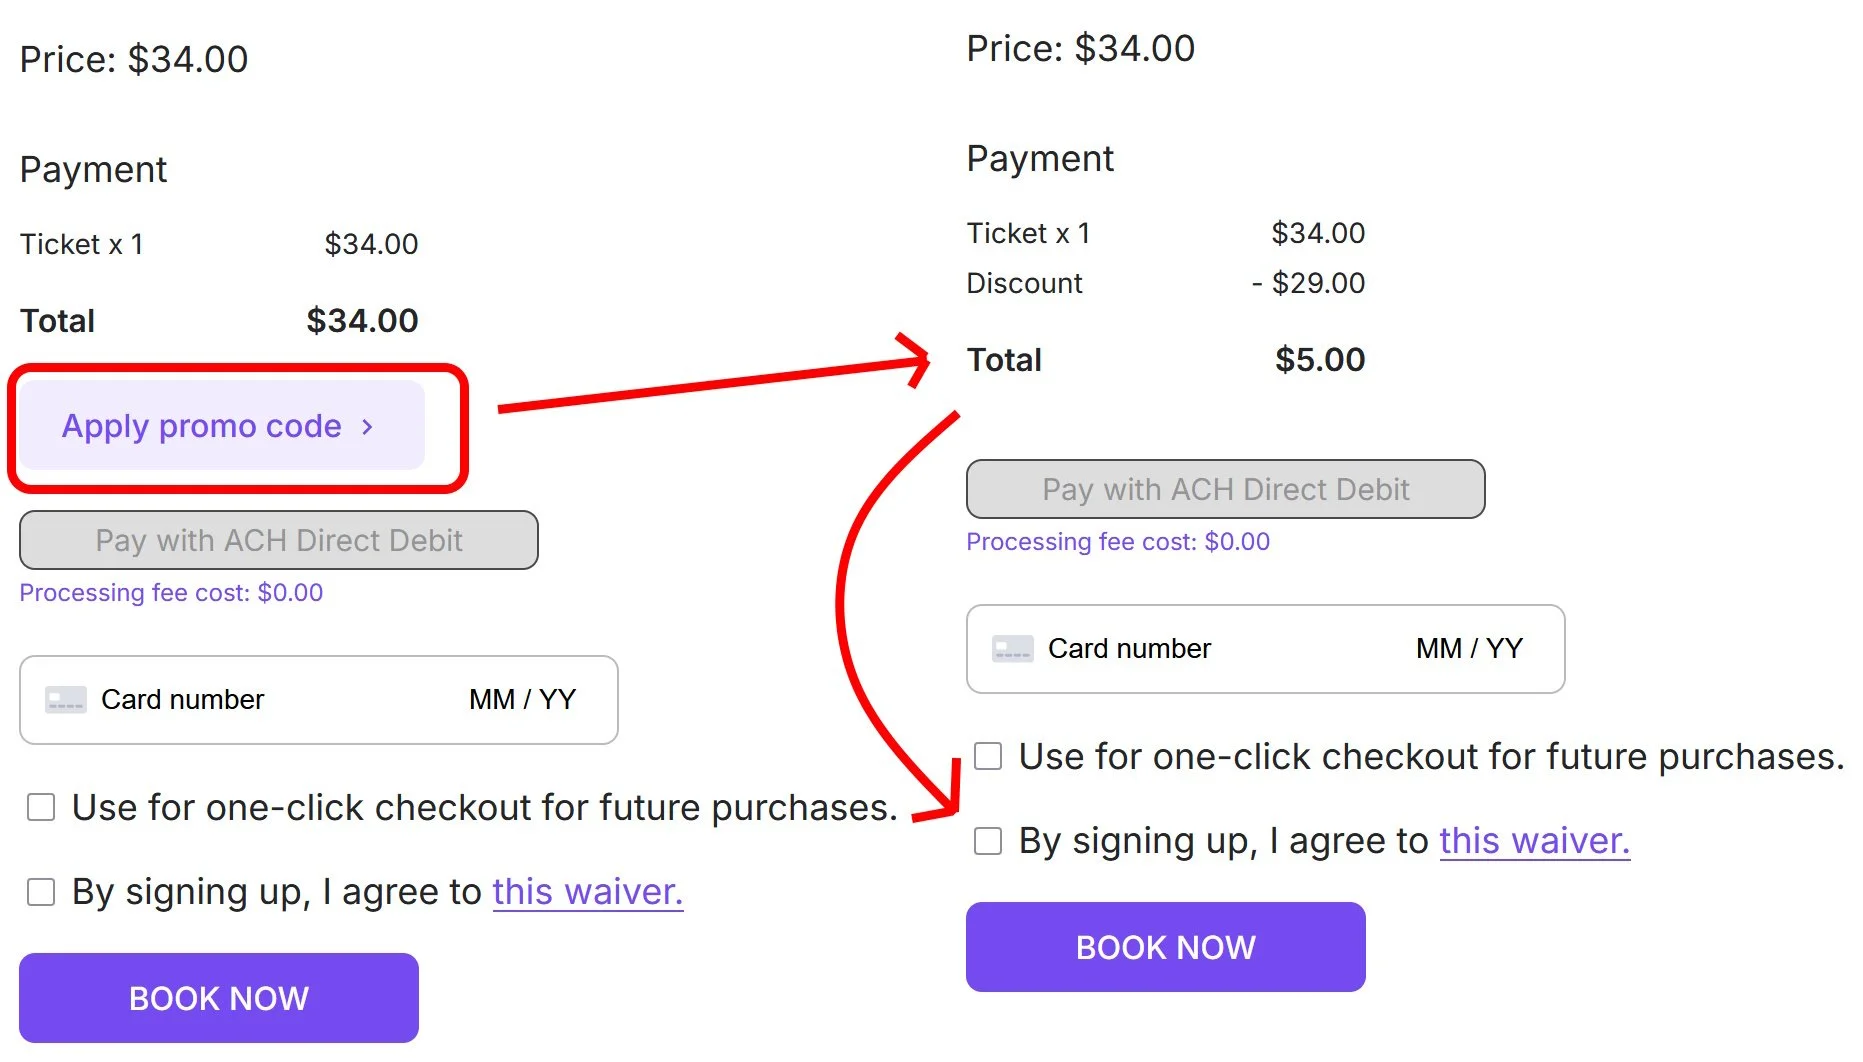Open the 'this waiver' link in the $34.00 form

587,892
